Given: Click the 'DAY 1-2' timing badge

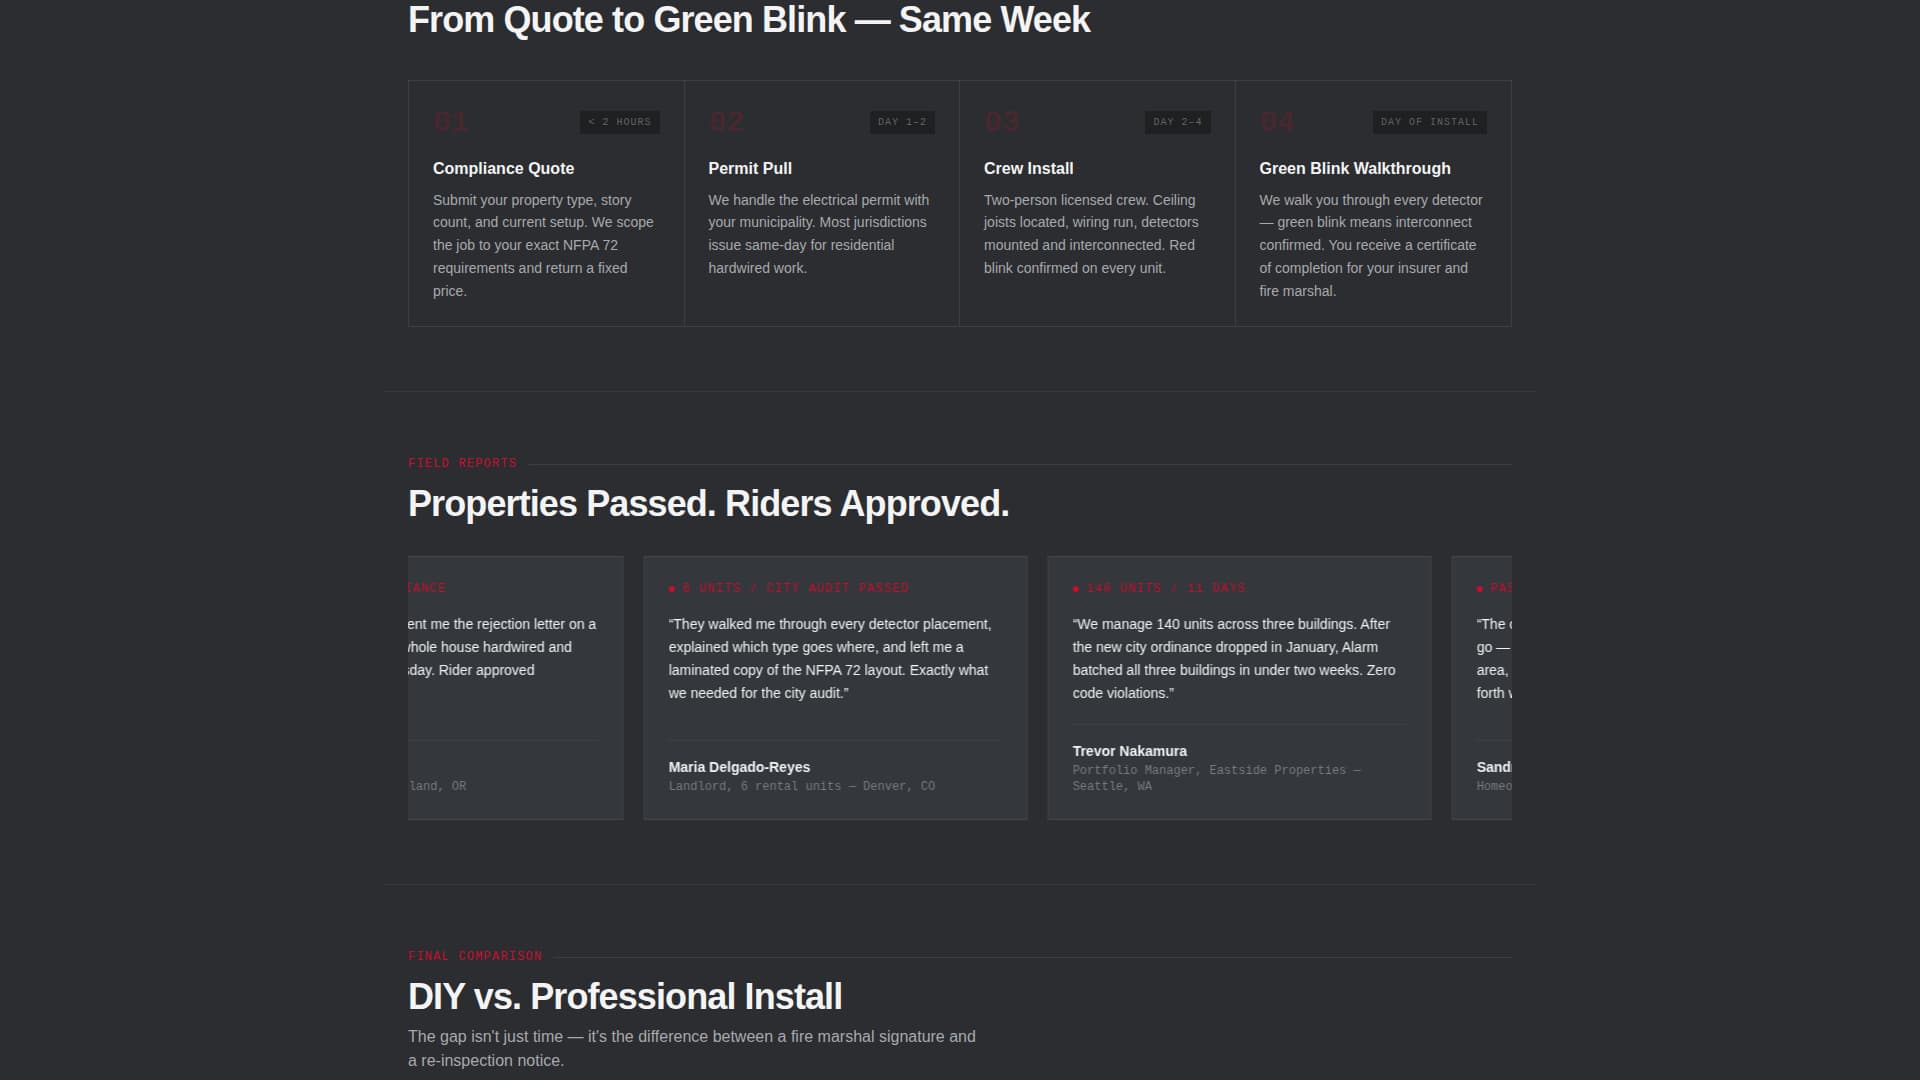Looking at the screenshot, I should pyautogui.click(x=902, y=122).
